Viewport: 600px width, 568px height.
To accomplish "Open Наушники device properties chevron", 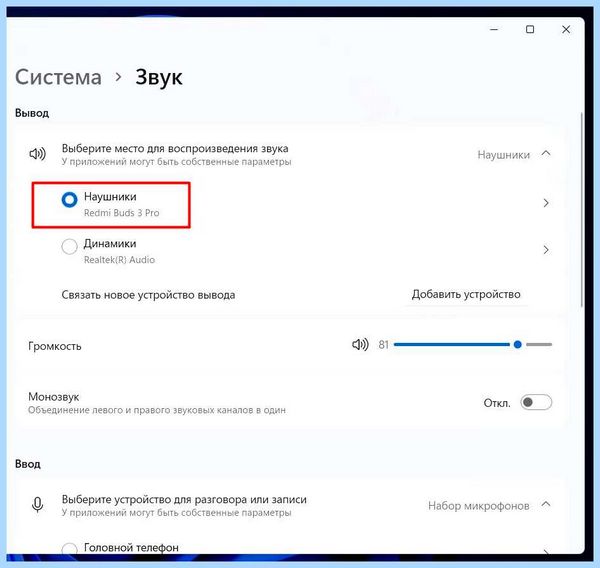I will pyautogui.click(x=546, y=203).
